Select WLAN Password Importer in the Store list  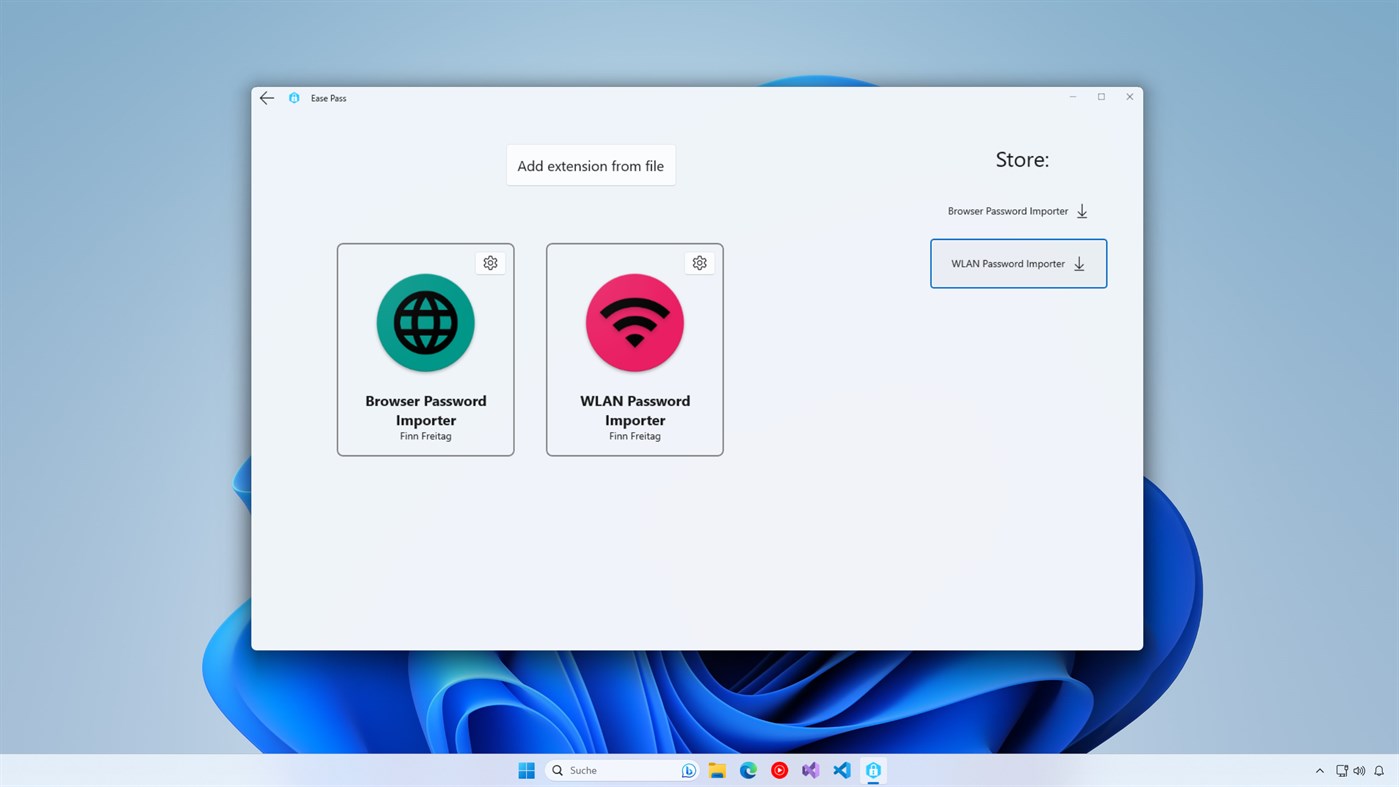1007,263
